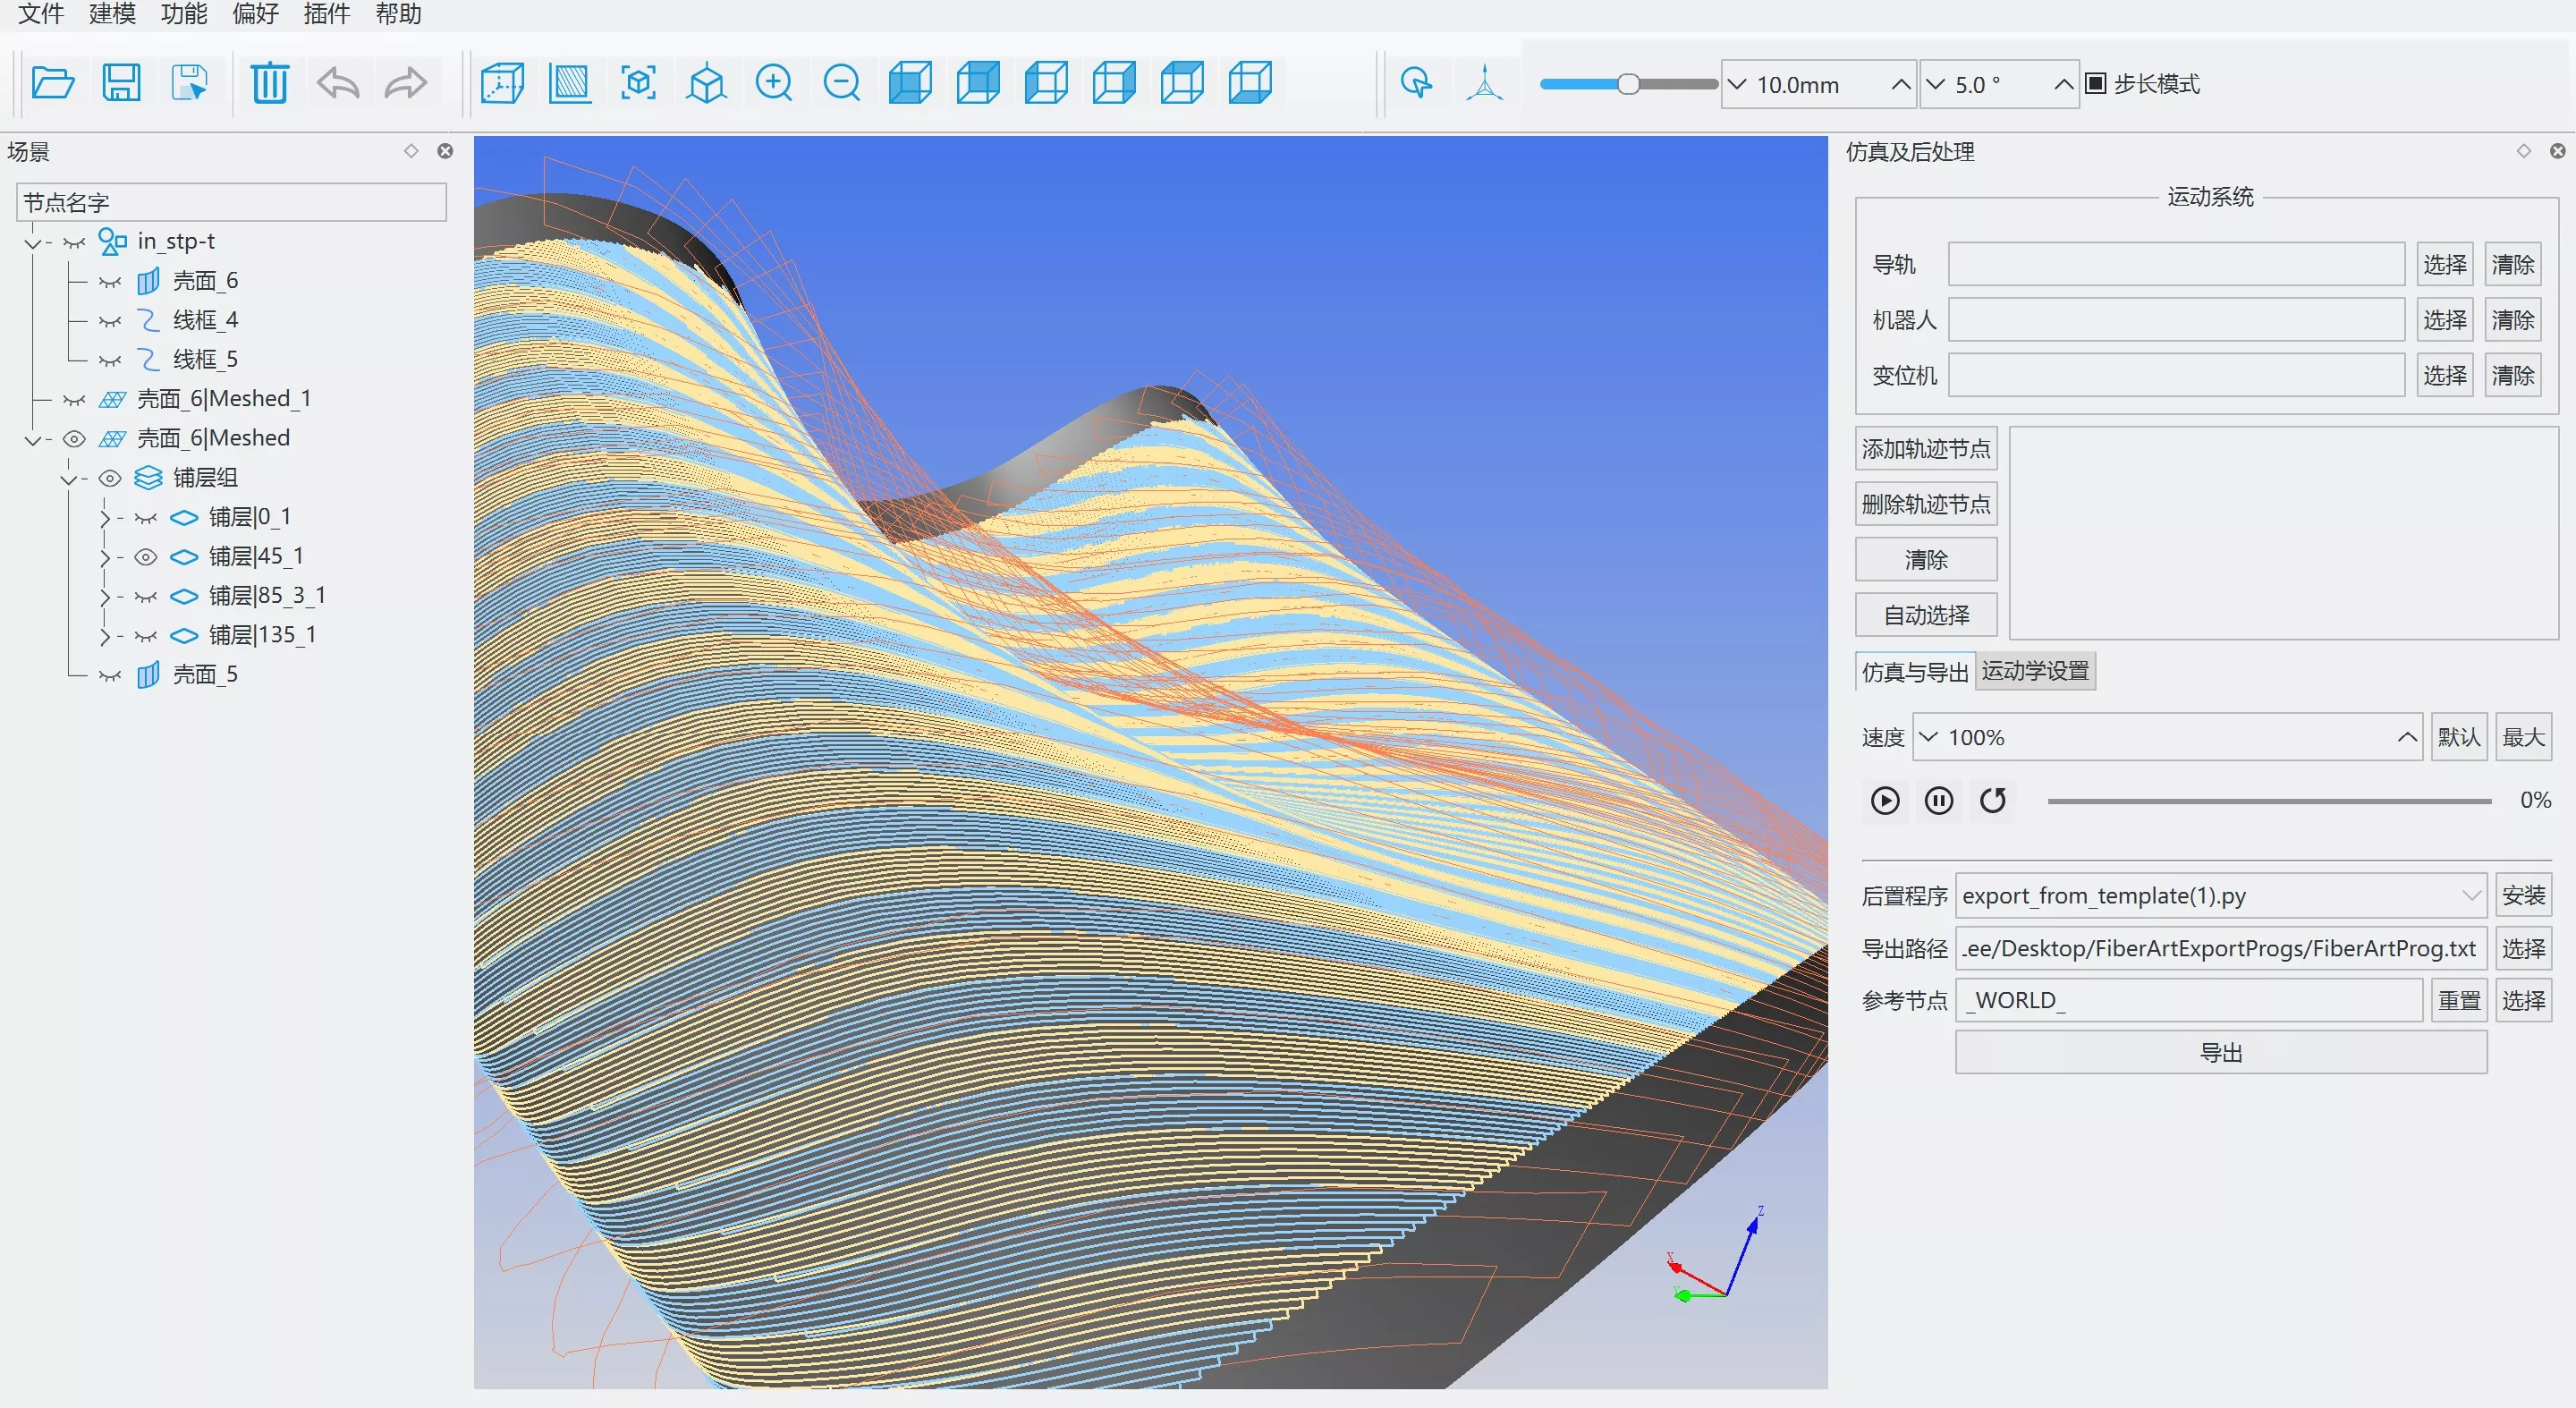Undo the last action
The width and height of the screenshot is (2576, 1408).
click(x=337, y=83)
